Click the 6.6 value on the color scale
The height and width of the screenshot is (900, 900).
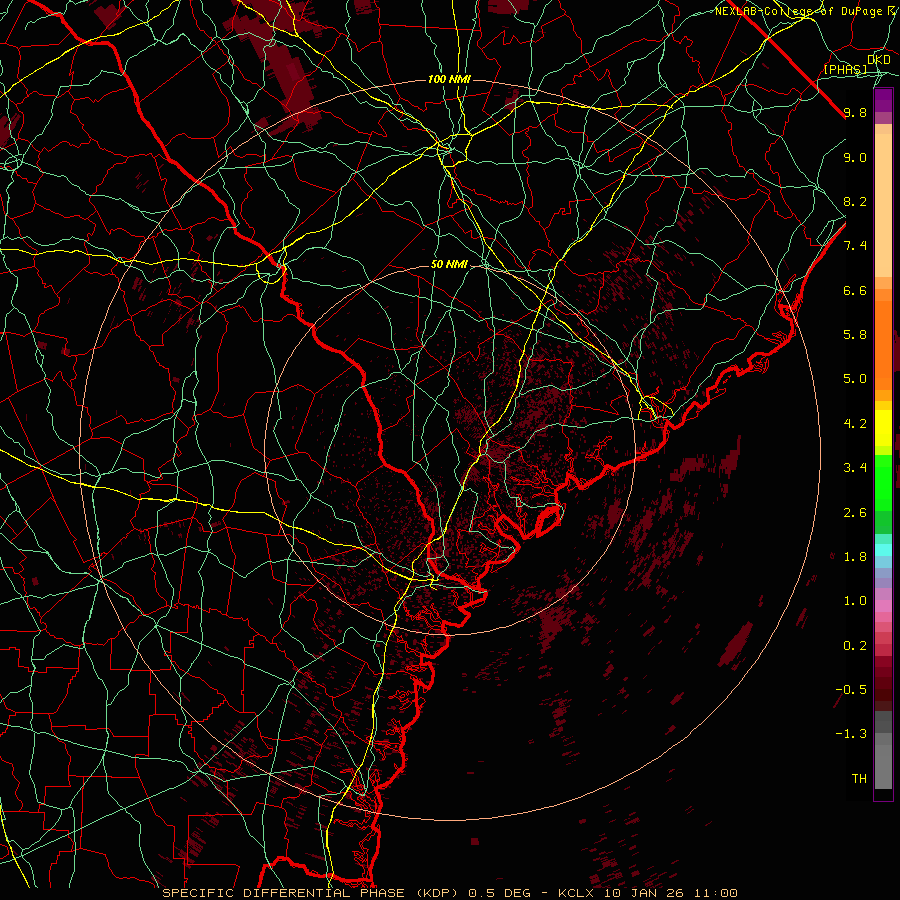(x=855, y=290)
